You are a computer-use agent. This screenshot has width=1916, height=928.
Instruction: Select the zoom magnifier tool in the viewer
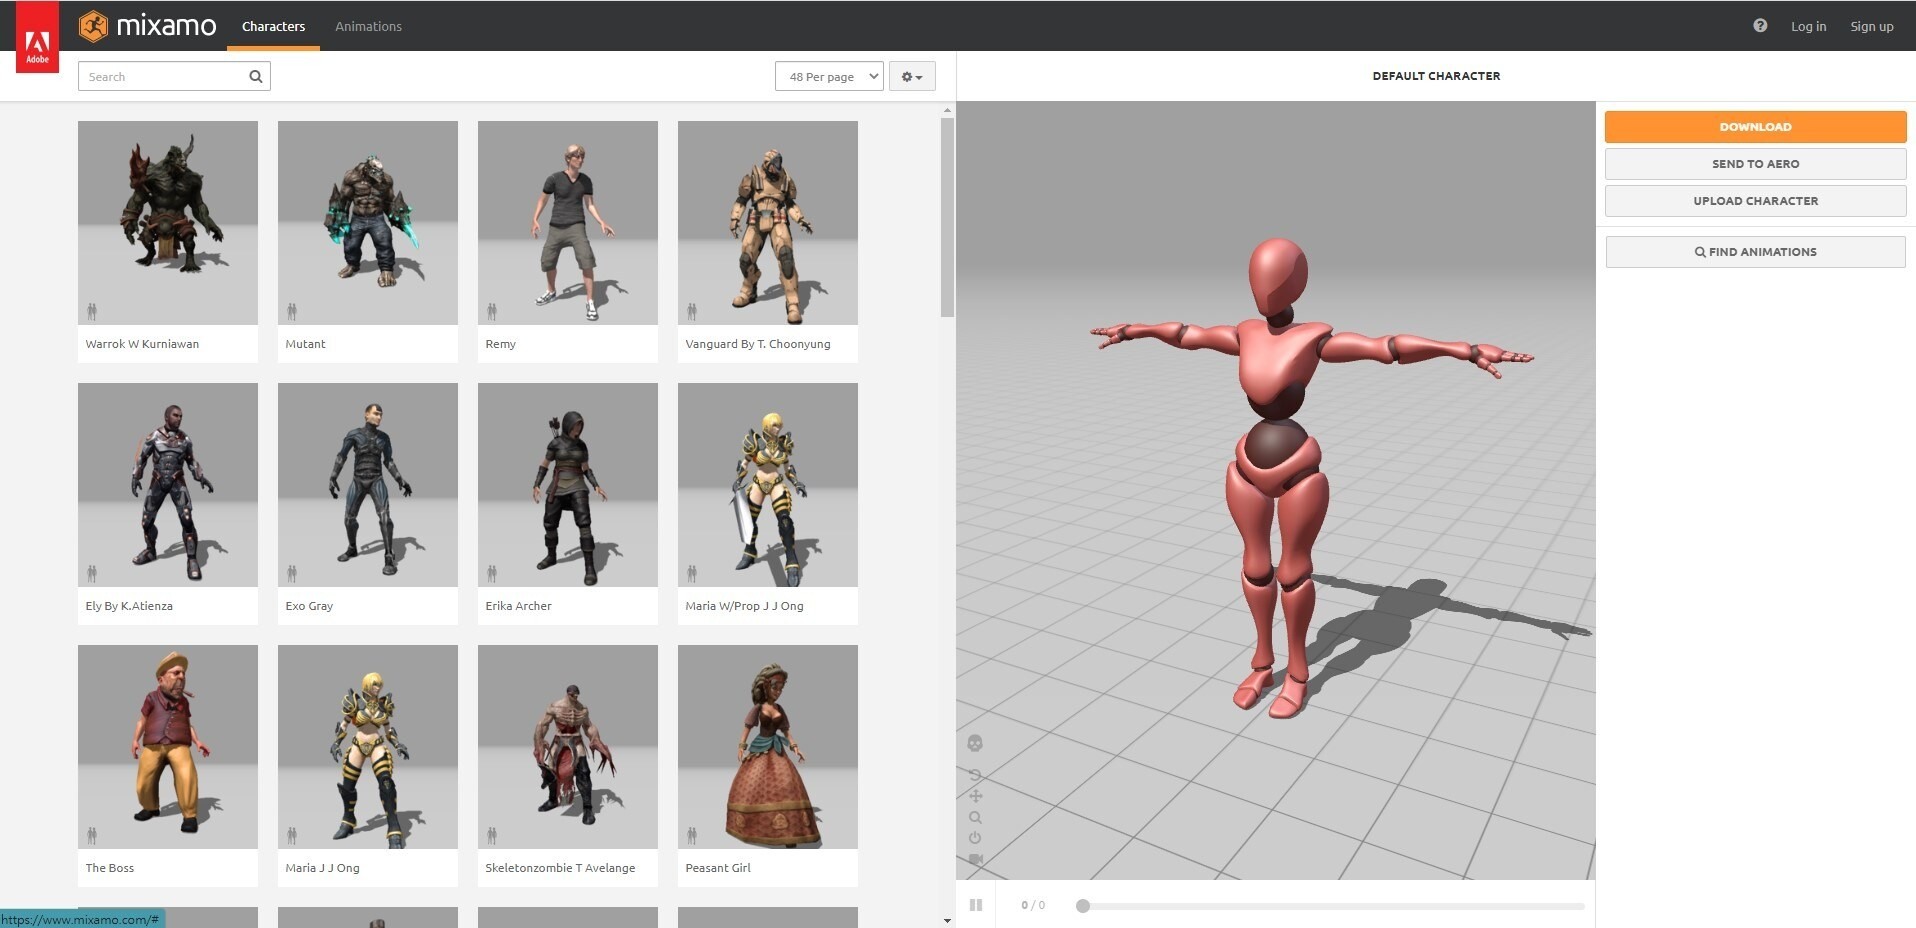pyautogui.click(x=975, y=817)
